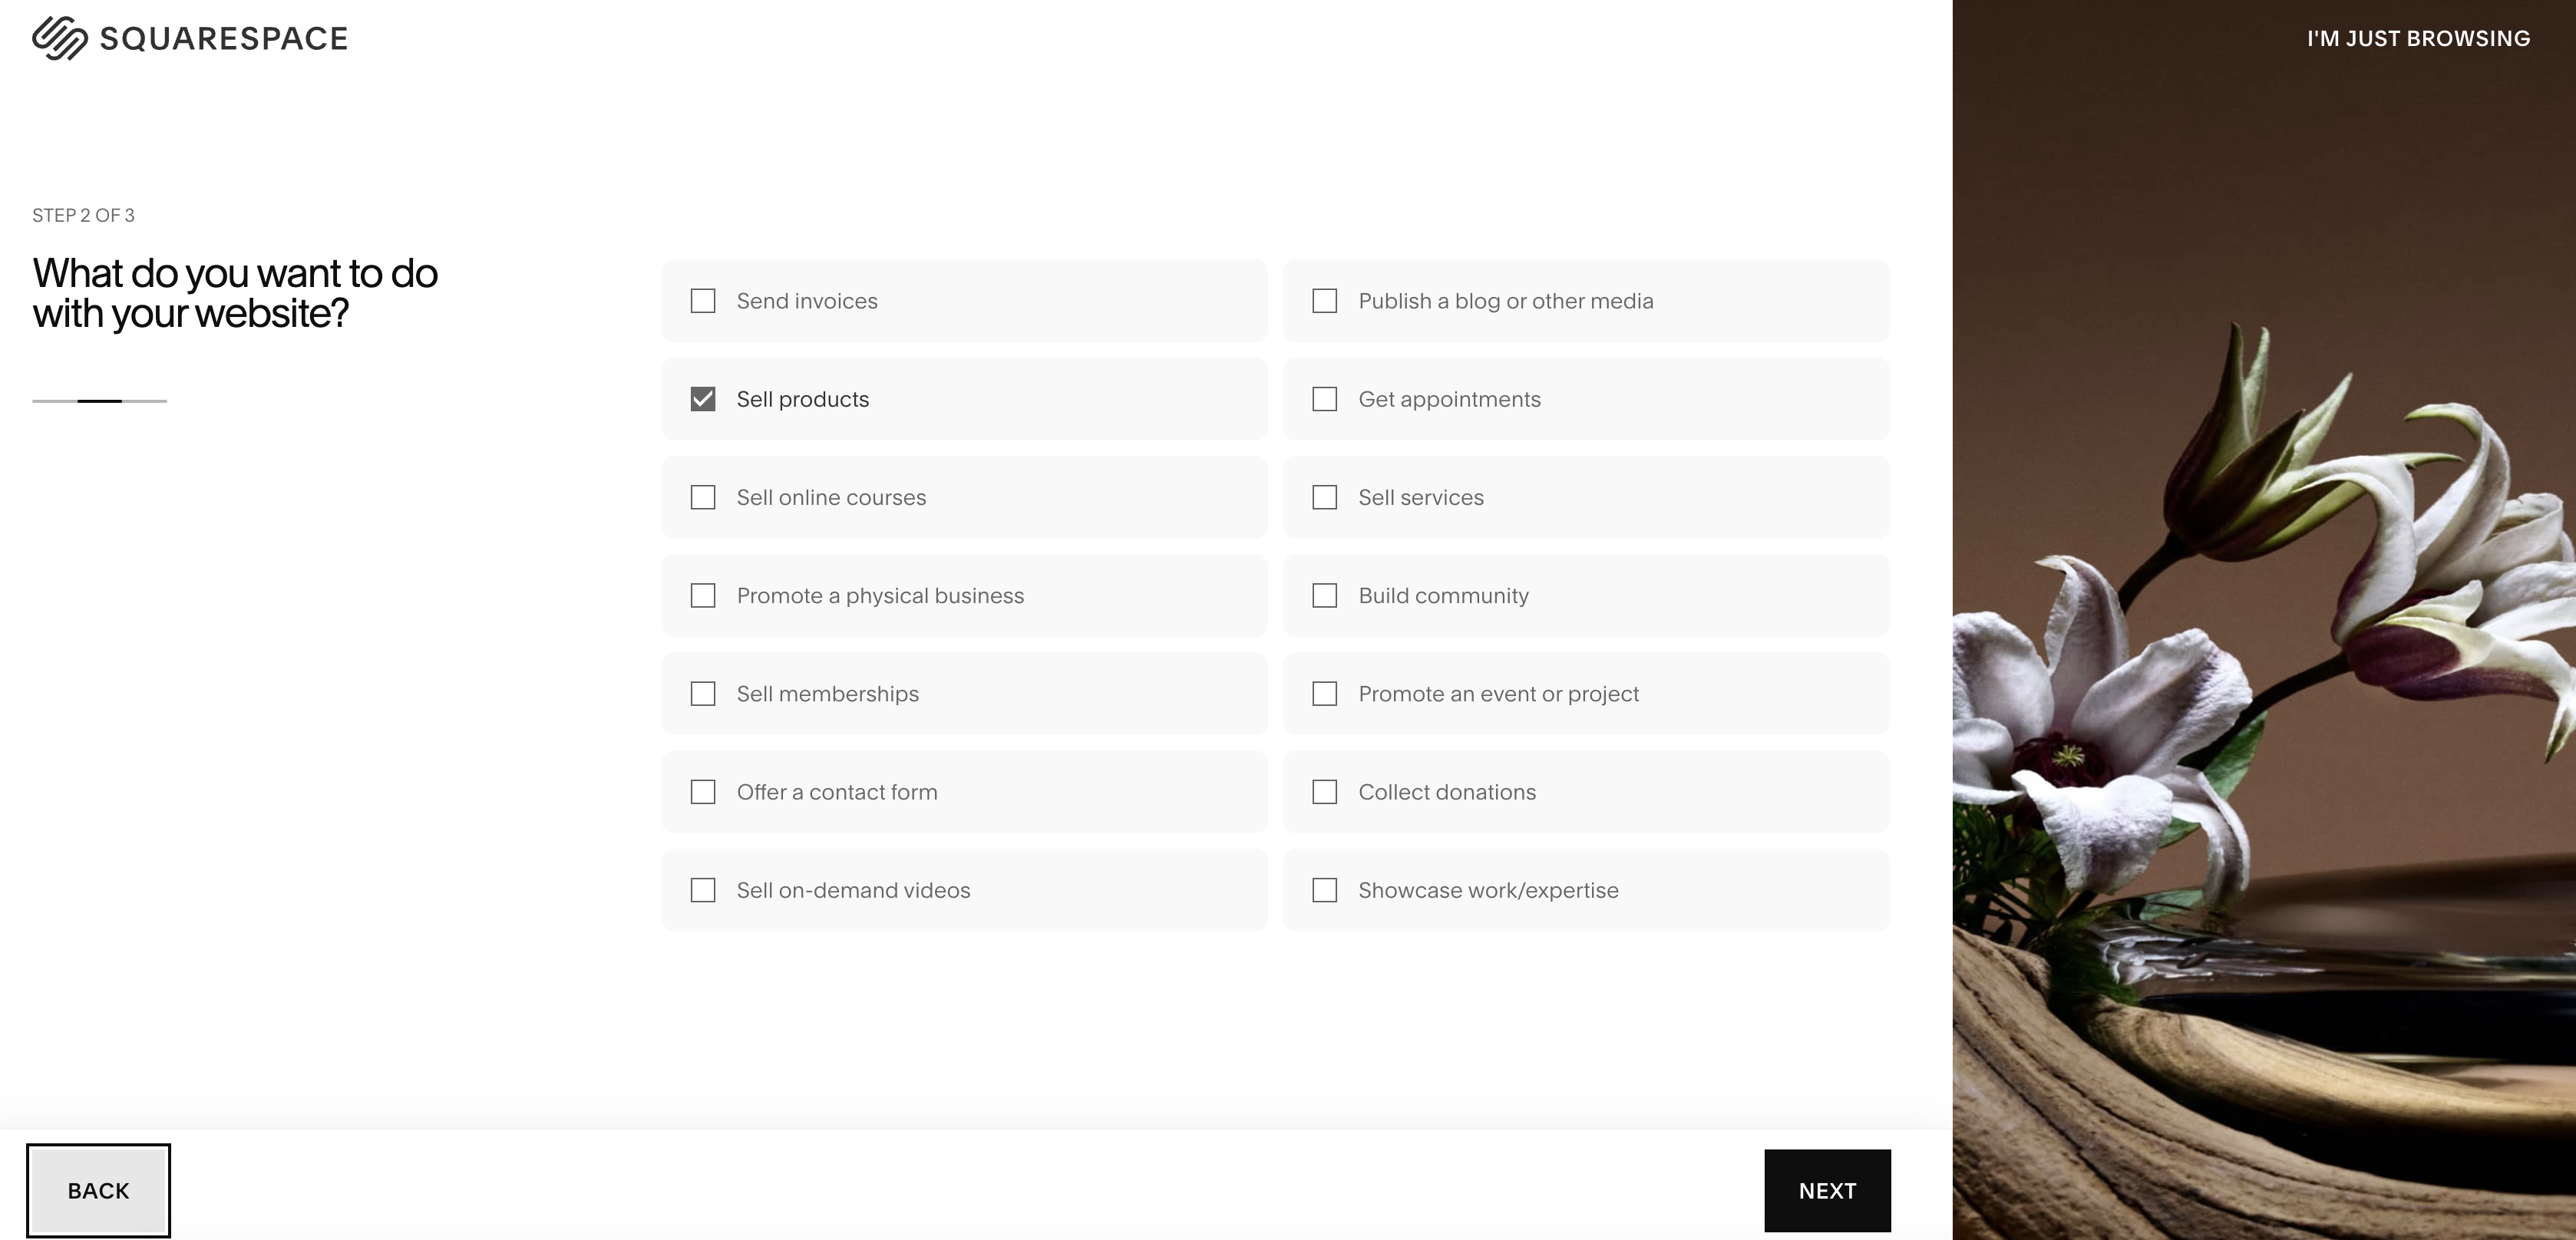
Task: Tick the Sell online courses option
Action: coord(703,497)
